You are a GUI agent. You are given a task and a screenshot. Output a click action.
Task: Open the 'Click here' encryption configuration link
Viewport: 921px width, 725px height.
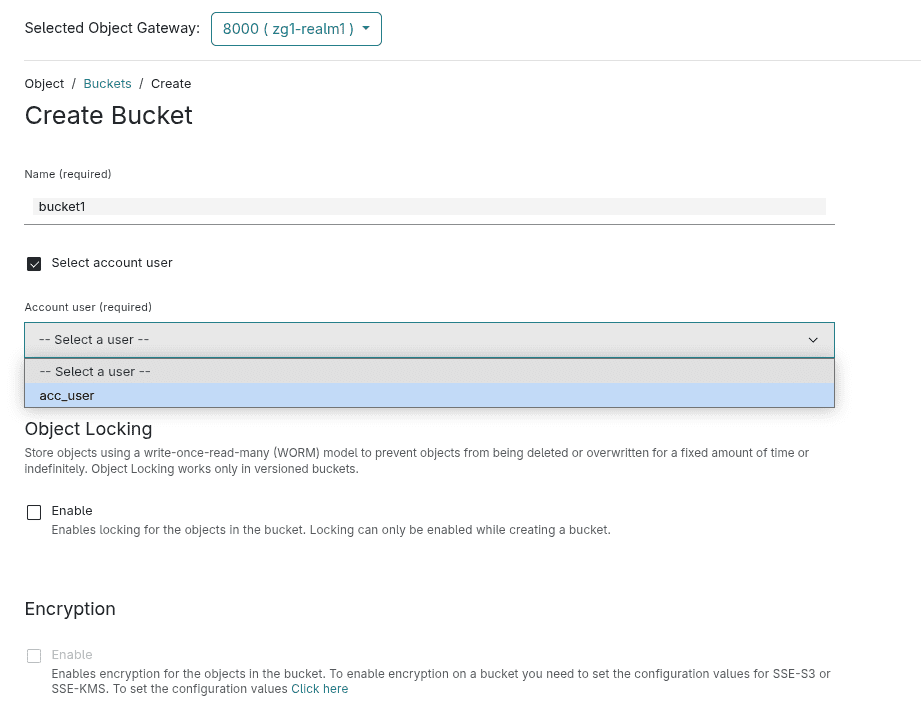pyautogui.click(x=319, y=688)
